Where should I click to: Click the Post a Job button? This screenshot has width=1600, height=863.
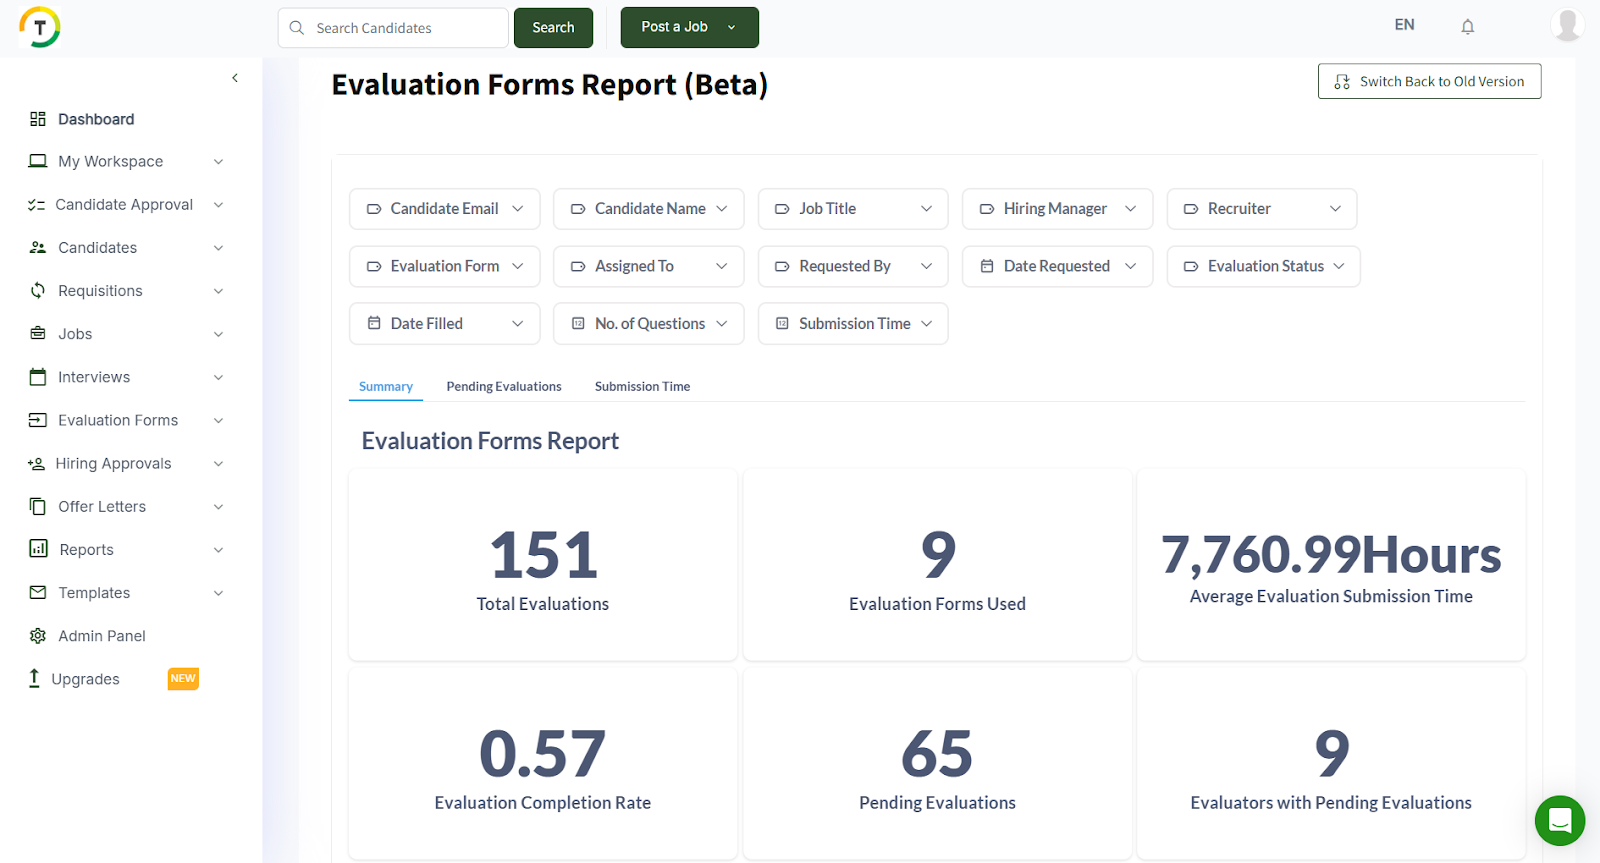[x=676, y=27]
